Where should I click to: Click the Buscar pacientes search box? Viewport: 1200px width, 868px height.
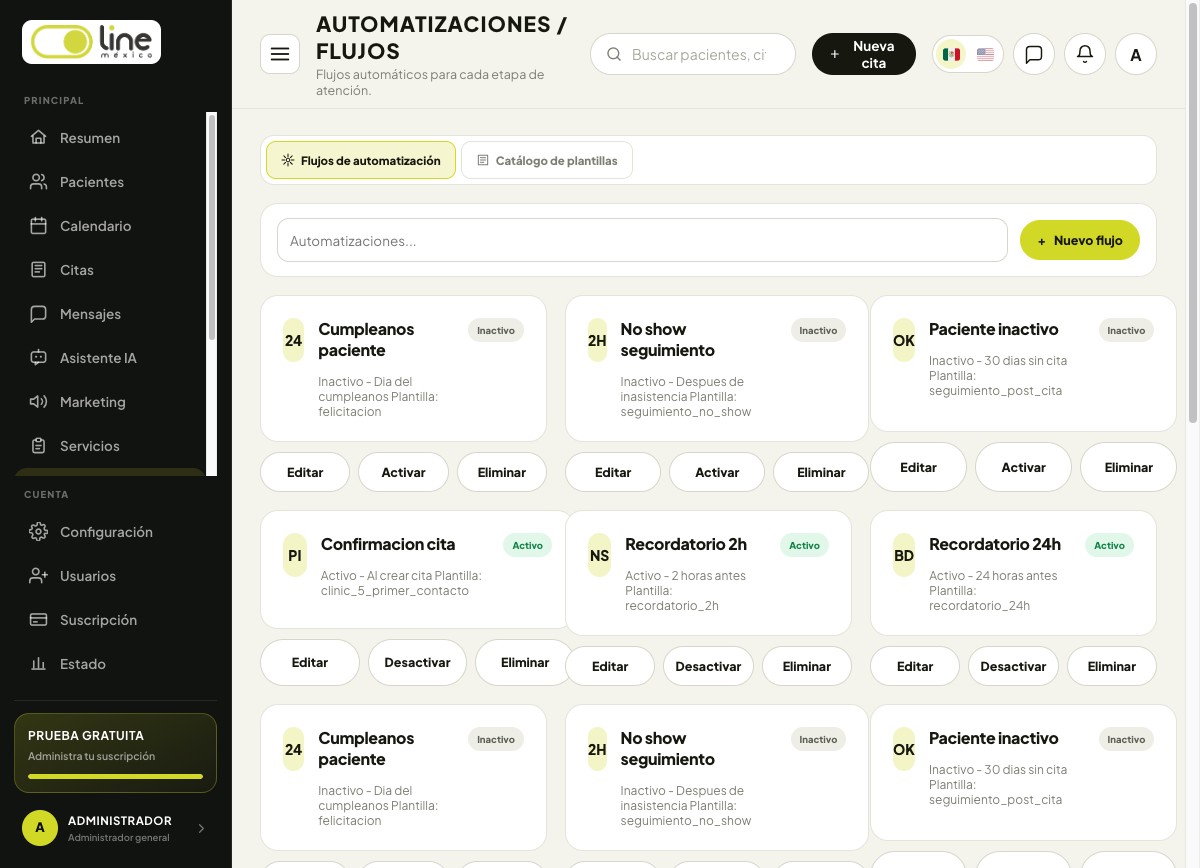tap(693, 54)
